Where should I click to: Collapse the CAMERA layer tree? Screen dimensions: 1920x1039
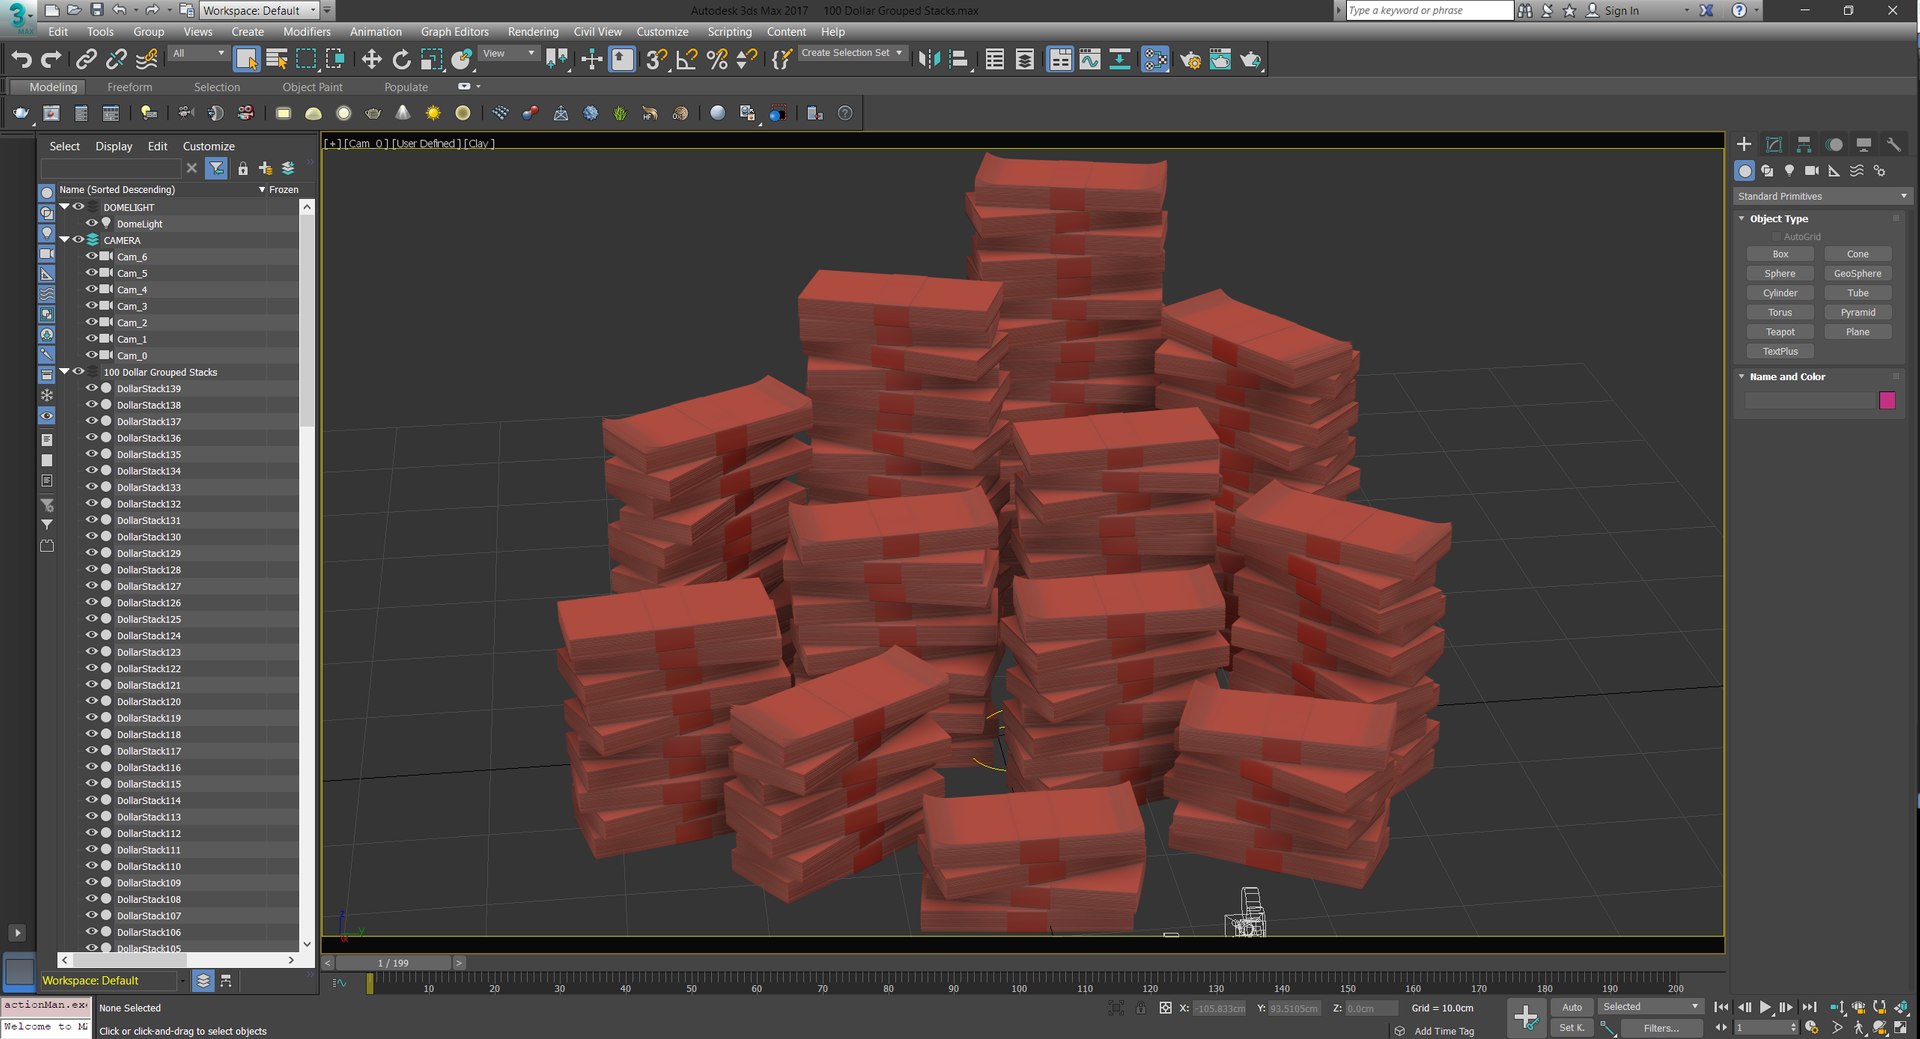[65, 240]
